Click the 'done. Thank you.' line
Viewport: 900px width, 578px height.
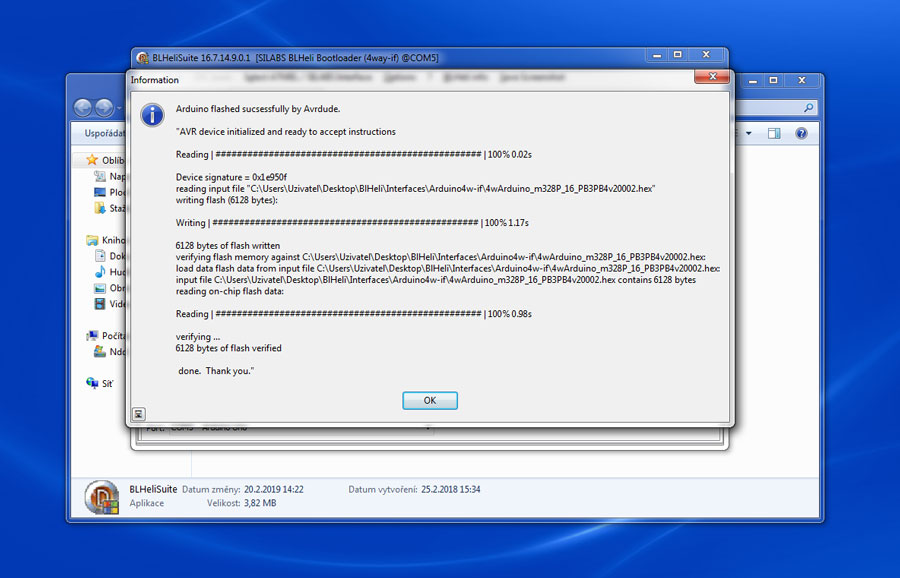click(x=216, y=371)
